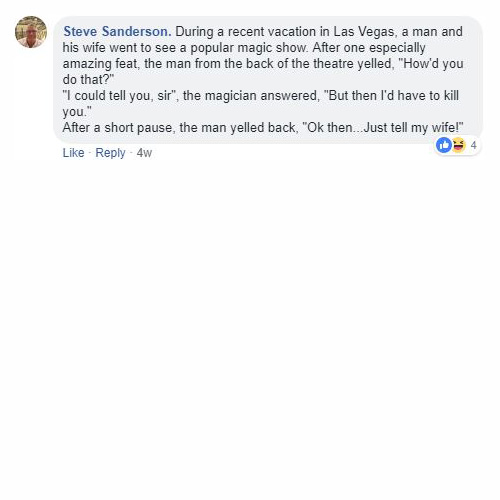Click the phrase "After a short pause"
This screenshot has height=500, width=500.
(x=117, y=128)
